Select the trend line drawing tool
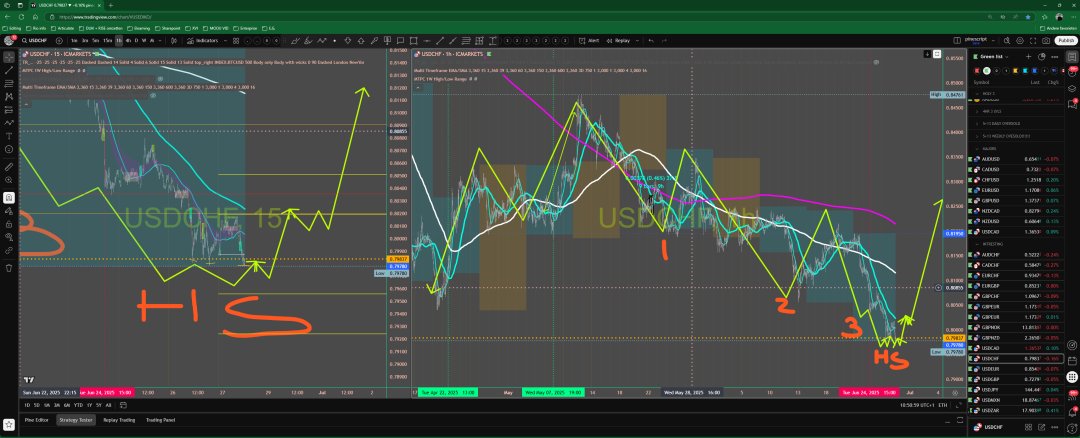 [9, 70]
